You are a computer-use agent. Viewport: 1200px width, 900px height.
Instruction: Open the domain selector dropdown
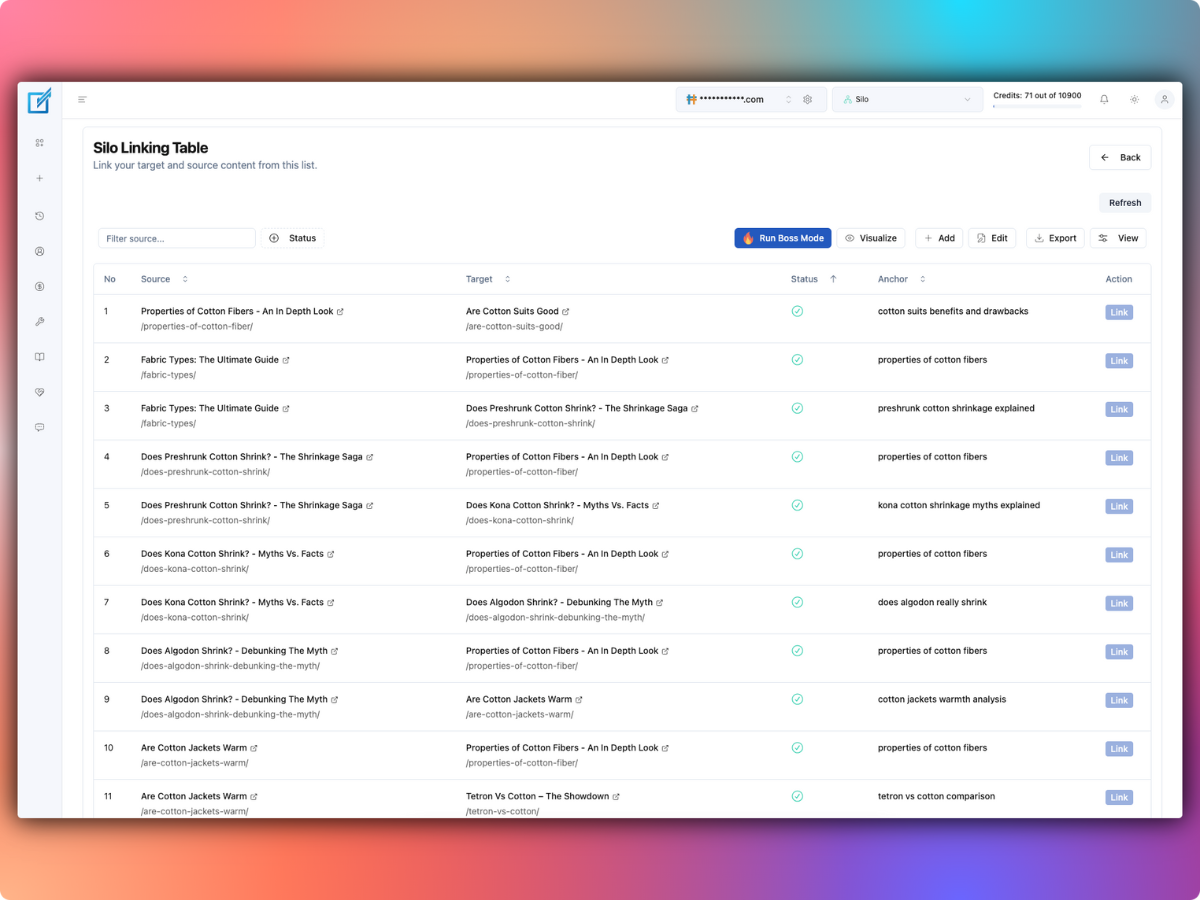point(751,99)
